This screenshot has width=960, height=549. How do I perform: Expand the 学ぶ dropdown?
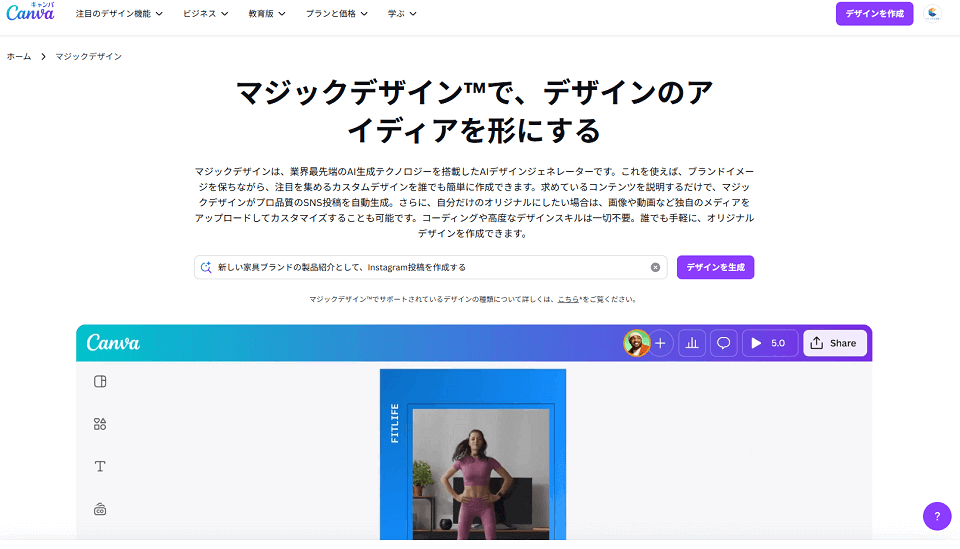coord(402,13)
